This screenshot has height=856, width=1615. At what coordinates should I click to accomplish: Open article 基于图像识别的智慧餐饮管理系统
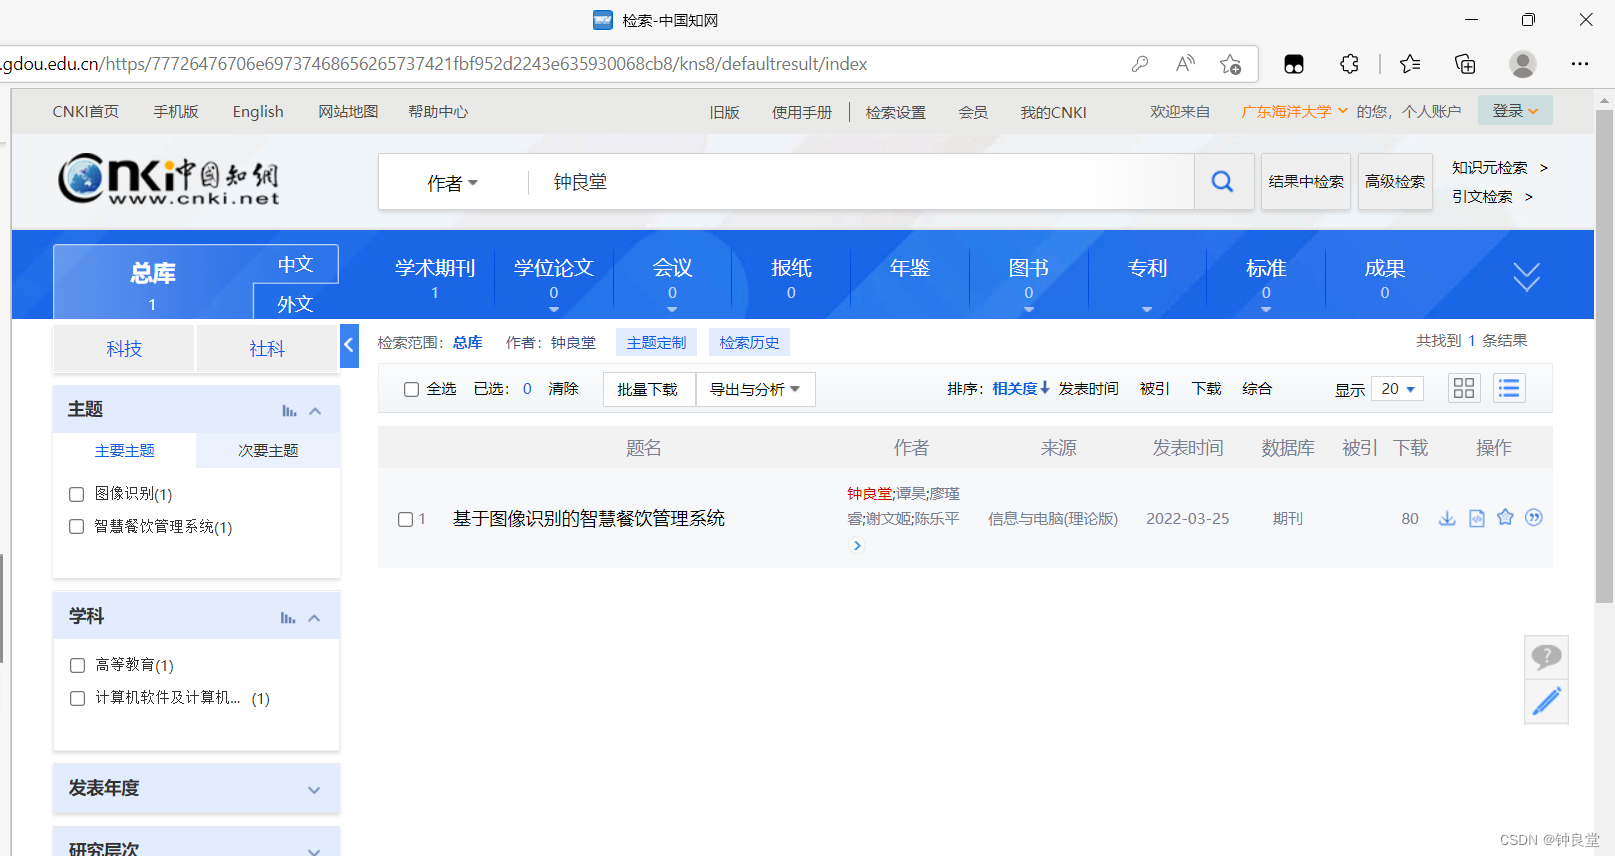[589, 518]
